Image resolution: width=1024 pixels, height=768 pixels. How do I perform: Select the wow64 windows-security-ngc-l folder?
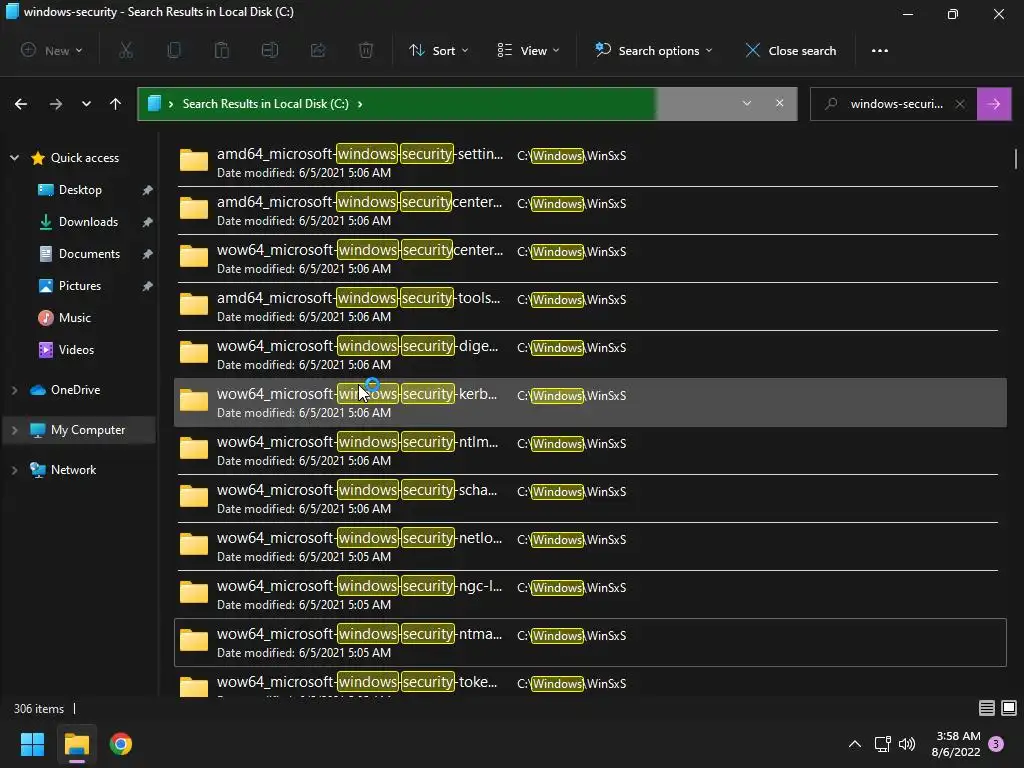590,594
